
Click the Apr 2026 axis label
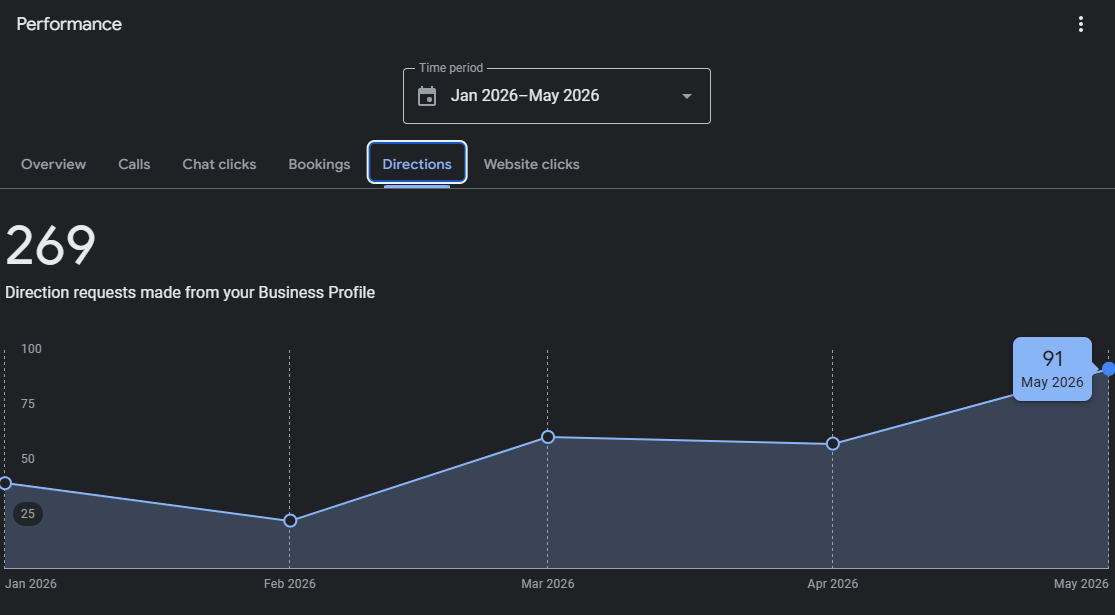point(833,584)
